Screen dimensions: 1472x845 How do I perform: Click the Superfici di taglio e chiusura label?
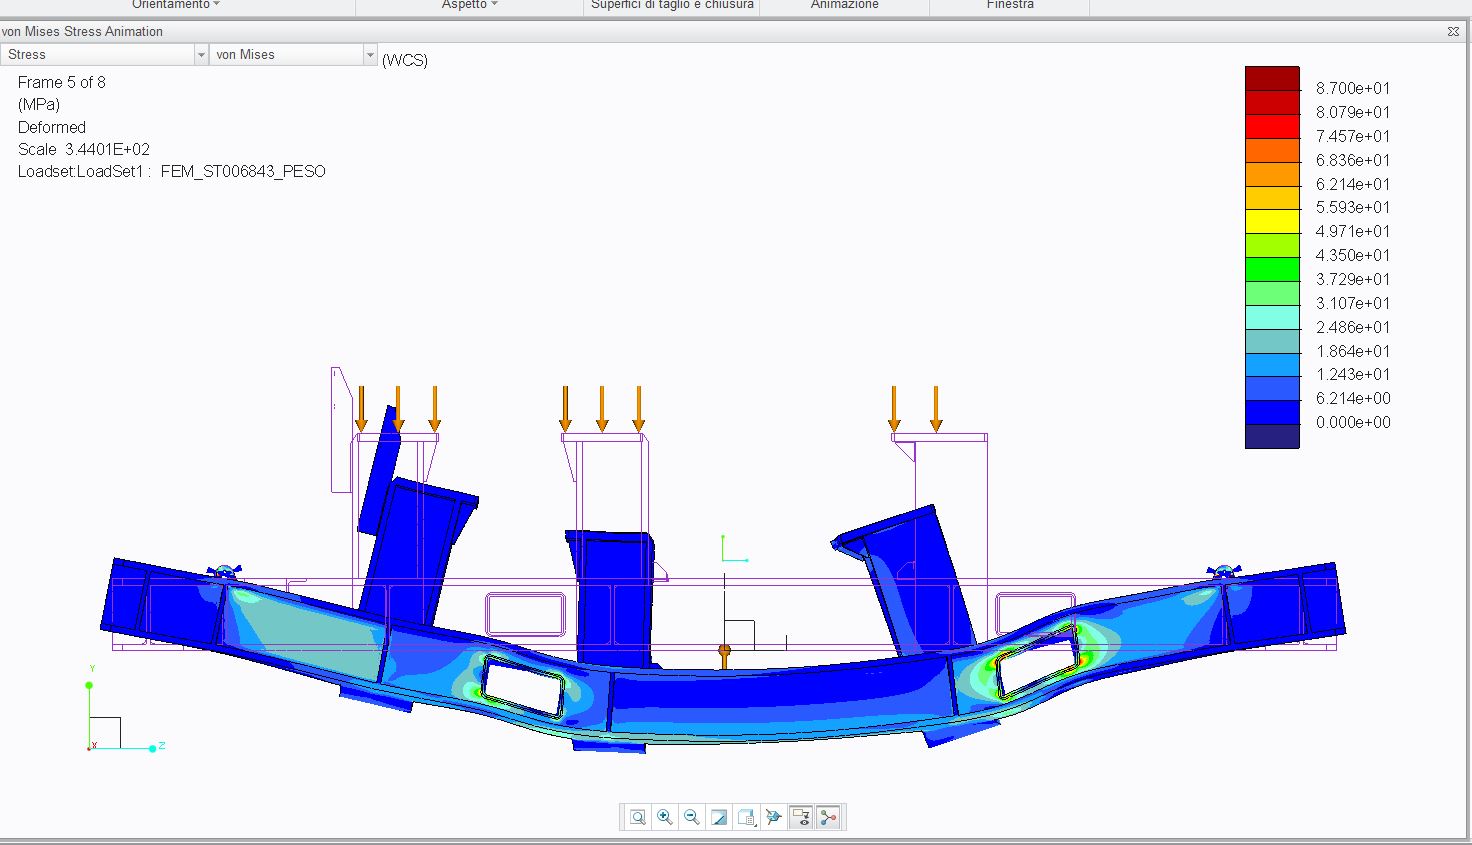tap(672, 5)
